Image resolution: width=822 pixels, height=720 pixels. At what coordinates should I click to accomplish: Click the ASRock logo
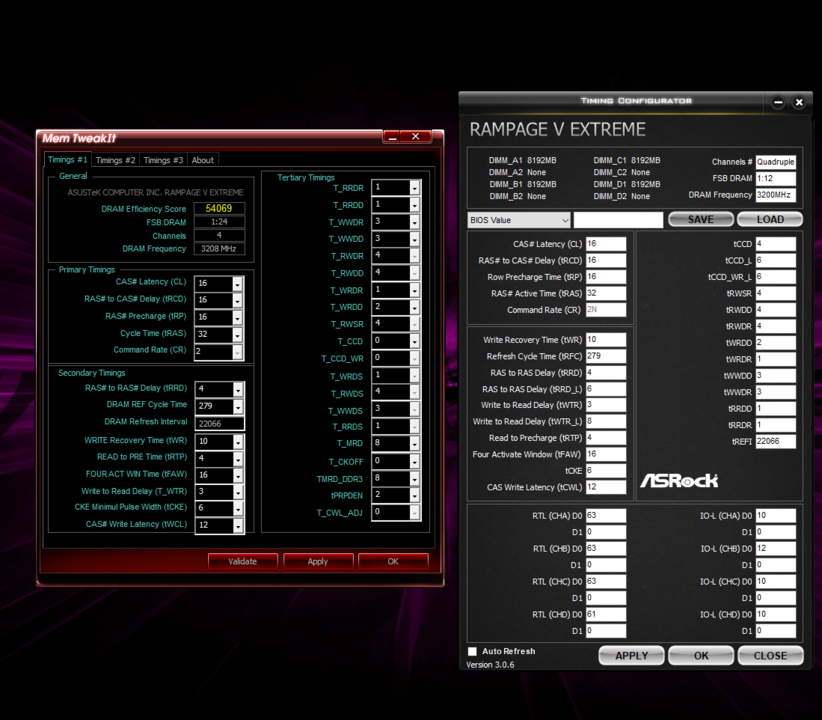[x=679, y=480]
